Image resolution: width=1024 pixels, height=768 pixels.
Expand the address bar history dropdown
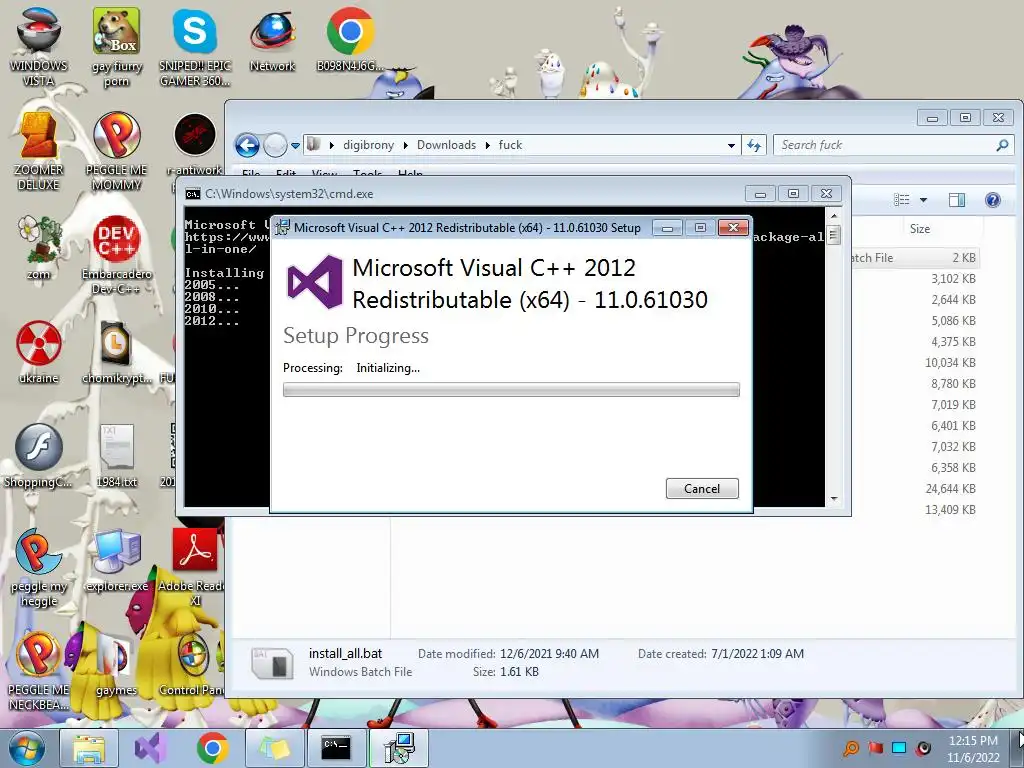coord(731,146)
